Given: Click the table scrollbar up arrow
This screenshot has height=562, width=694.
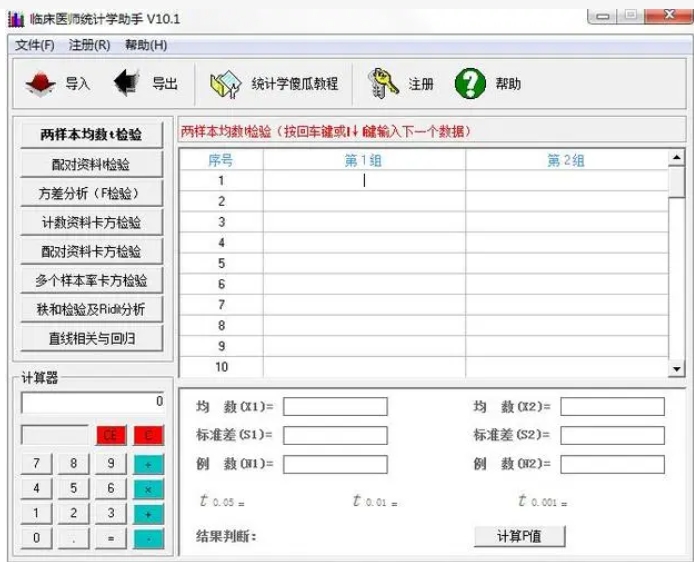Looking at the screenshot, I should coord(677,158).
